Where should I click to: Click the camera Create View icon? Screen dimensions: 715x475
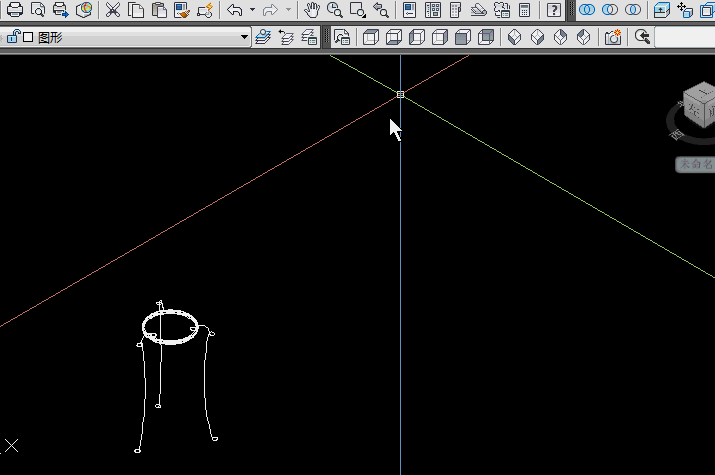tap(612, 37)
